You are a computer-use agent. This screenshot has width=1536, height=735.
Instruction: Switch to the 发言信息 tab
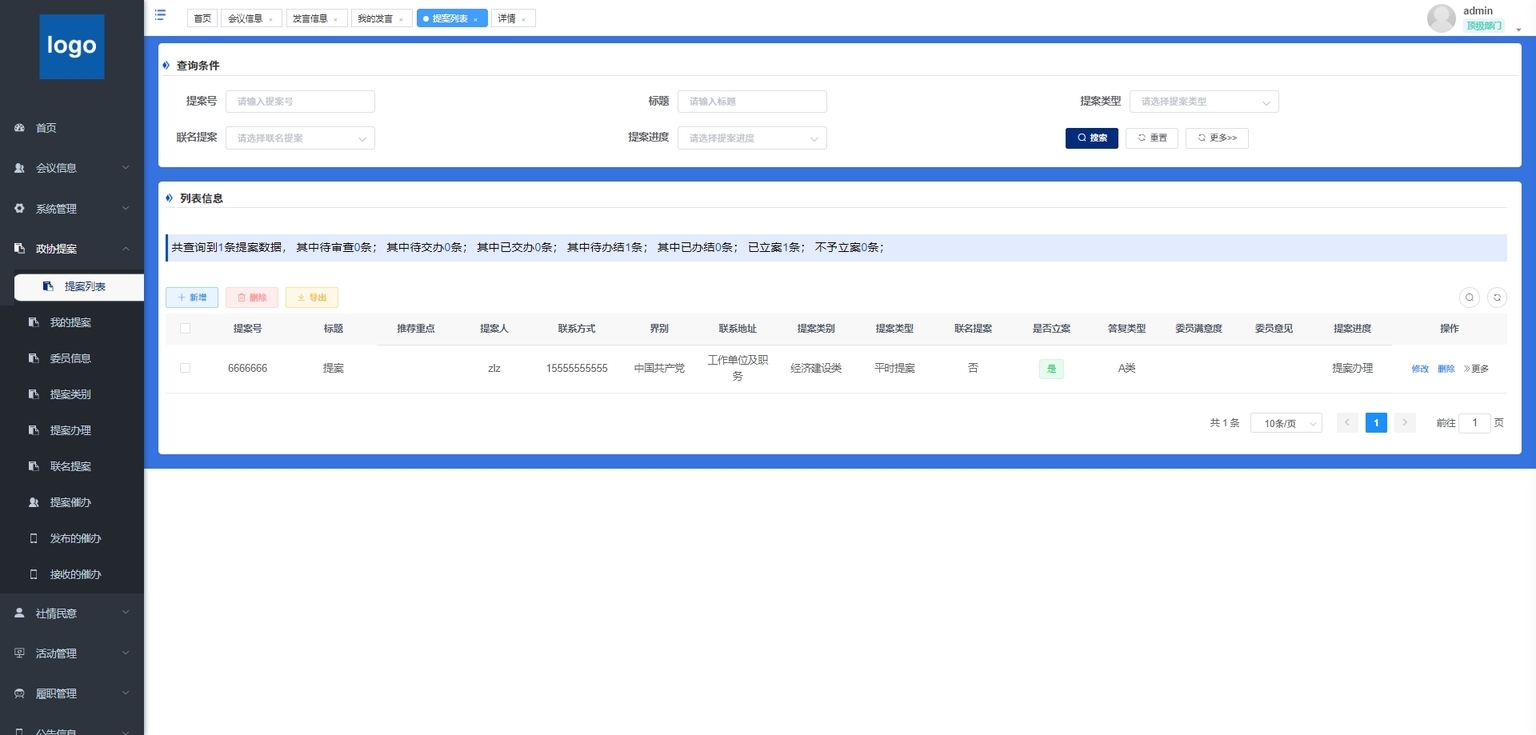coord(310,18)
